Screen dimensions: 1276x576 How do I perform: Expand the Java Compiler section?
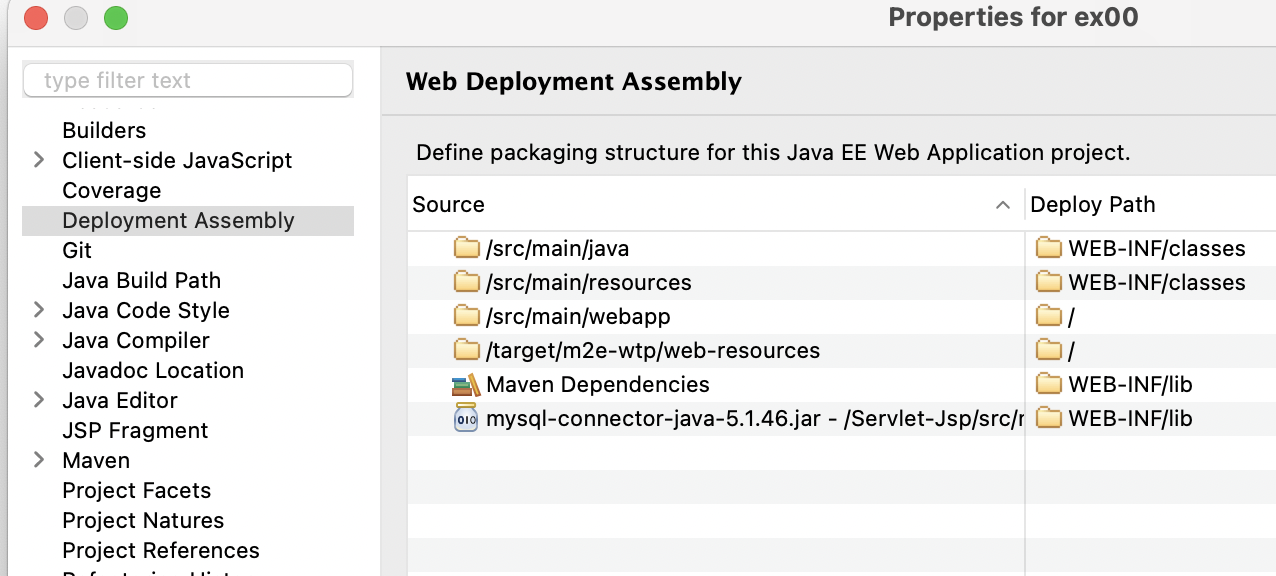pyautogui.click(x=39, y=340)
